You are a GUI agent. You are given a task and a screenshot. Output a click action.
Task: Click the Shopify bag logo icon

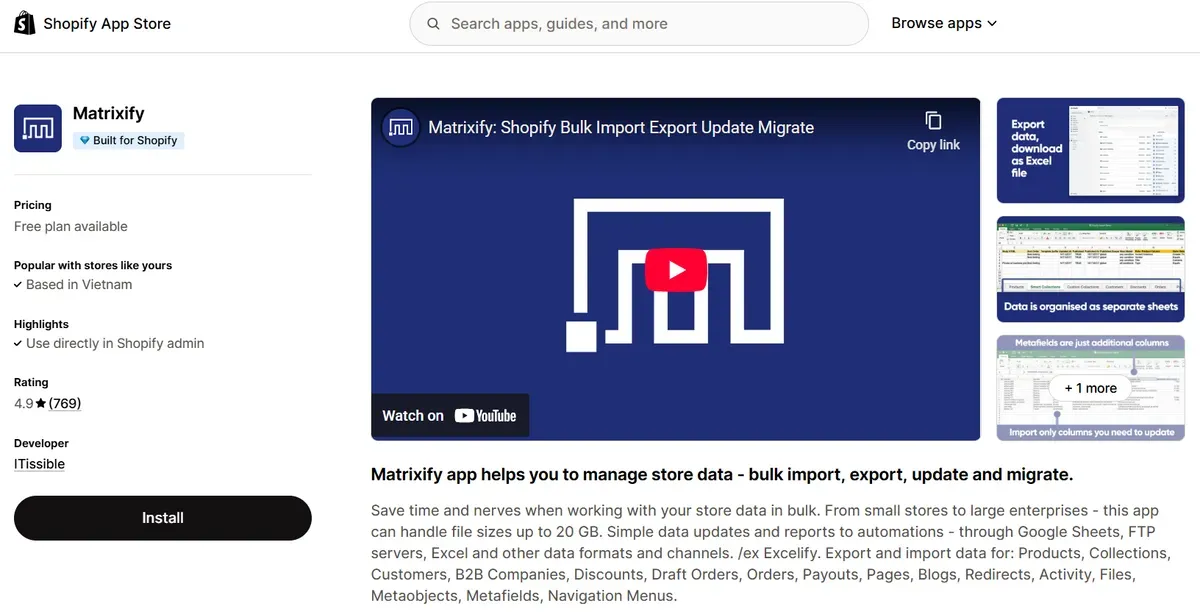[x=24, y=22]
